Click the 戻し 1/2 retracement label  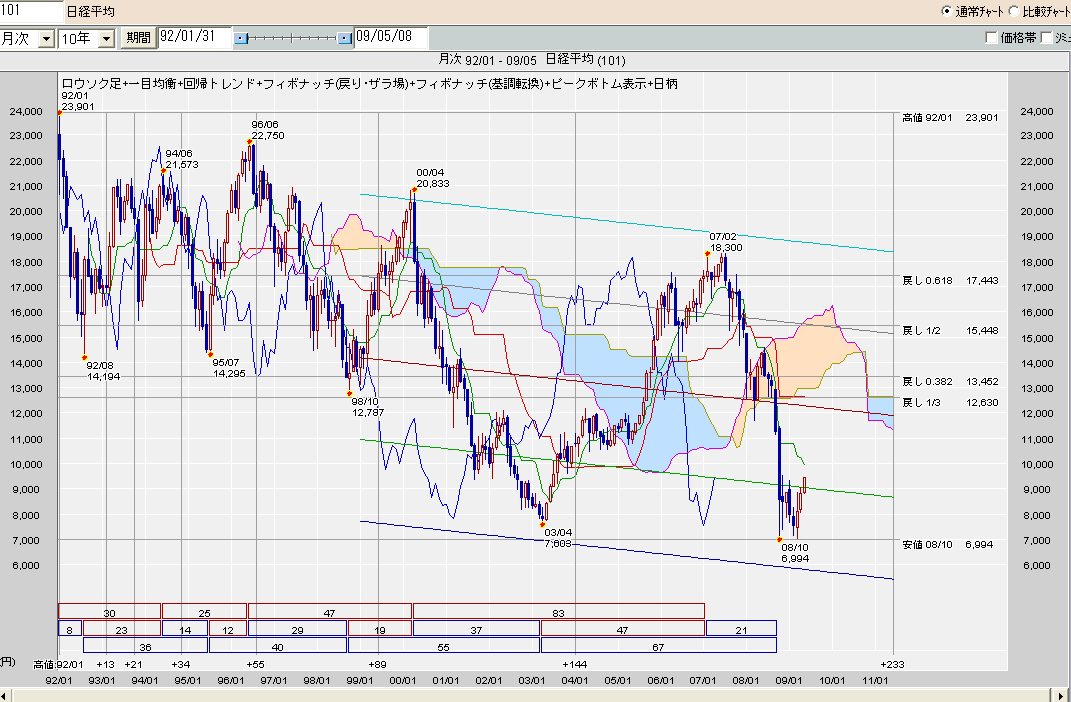coord(921,331)
